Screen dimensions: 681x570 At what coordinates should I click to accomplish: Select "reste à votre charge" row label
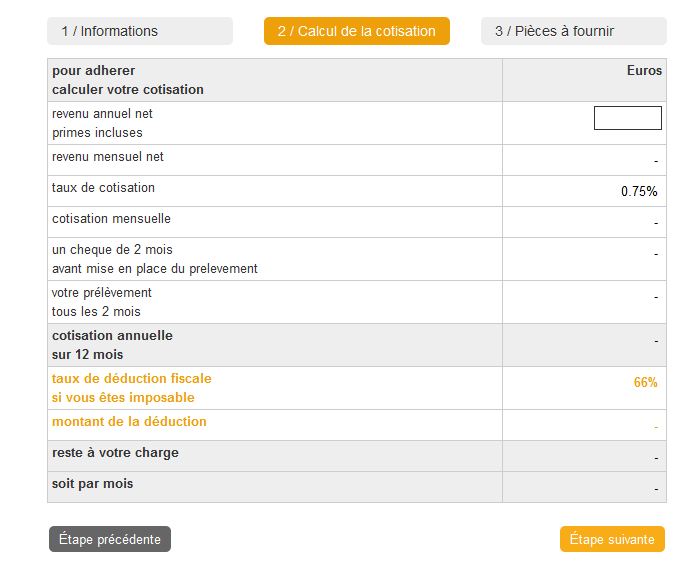coord(115,453)
